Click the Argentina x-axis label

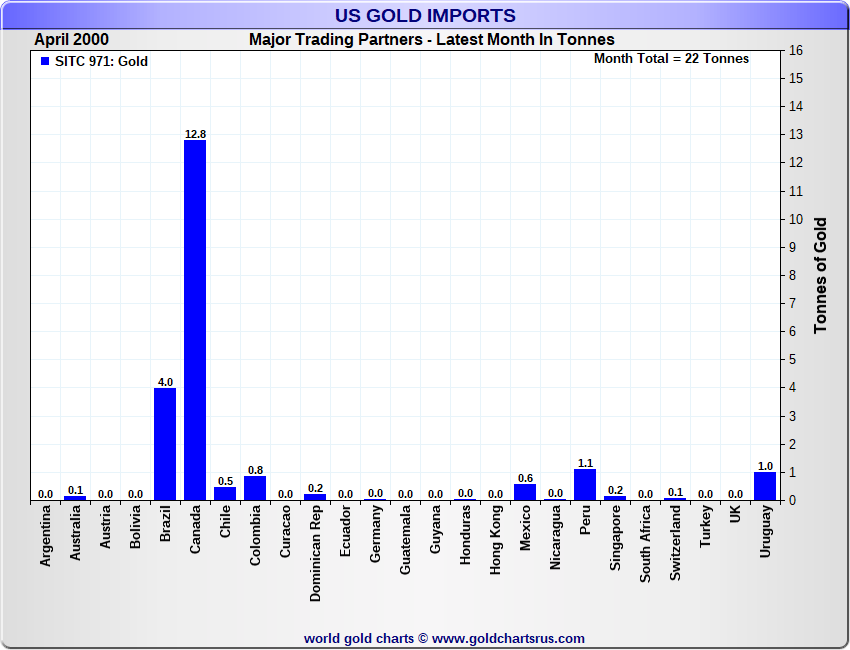(x=46, y=537)
